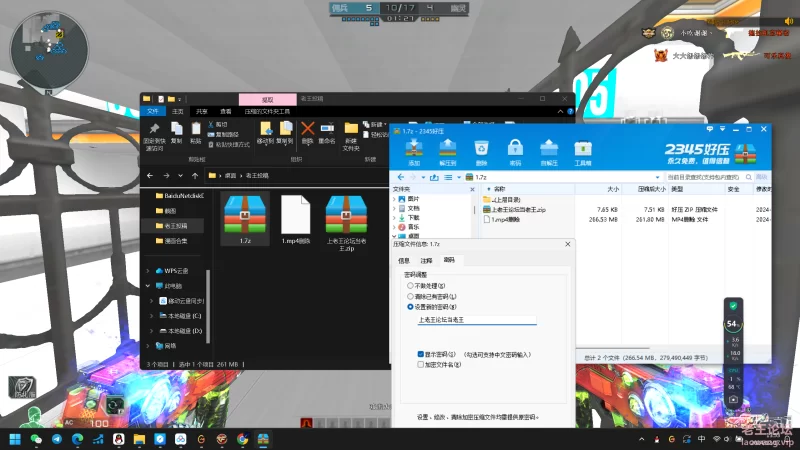Expand the 下载 node in 2345好压 folder tree
800x450 pixels.
(394, 218)
